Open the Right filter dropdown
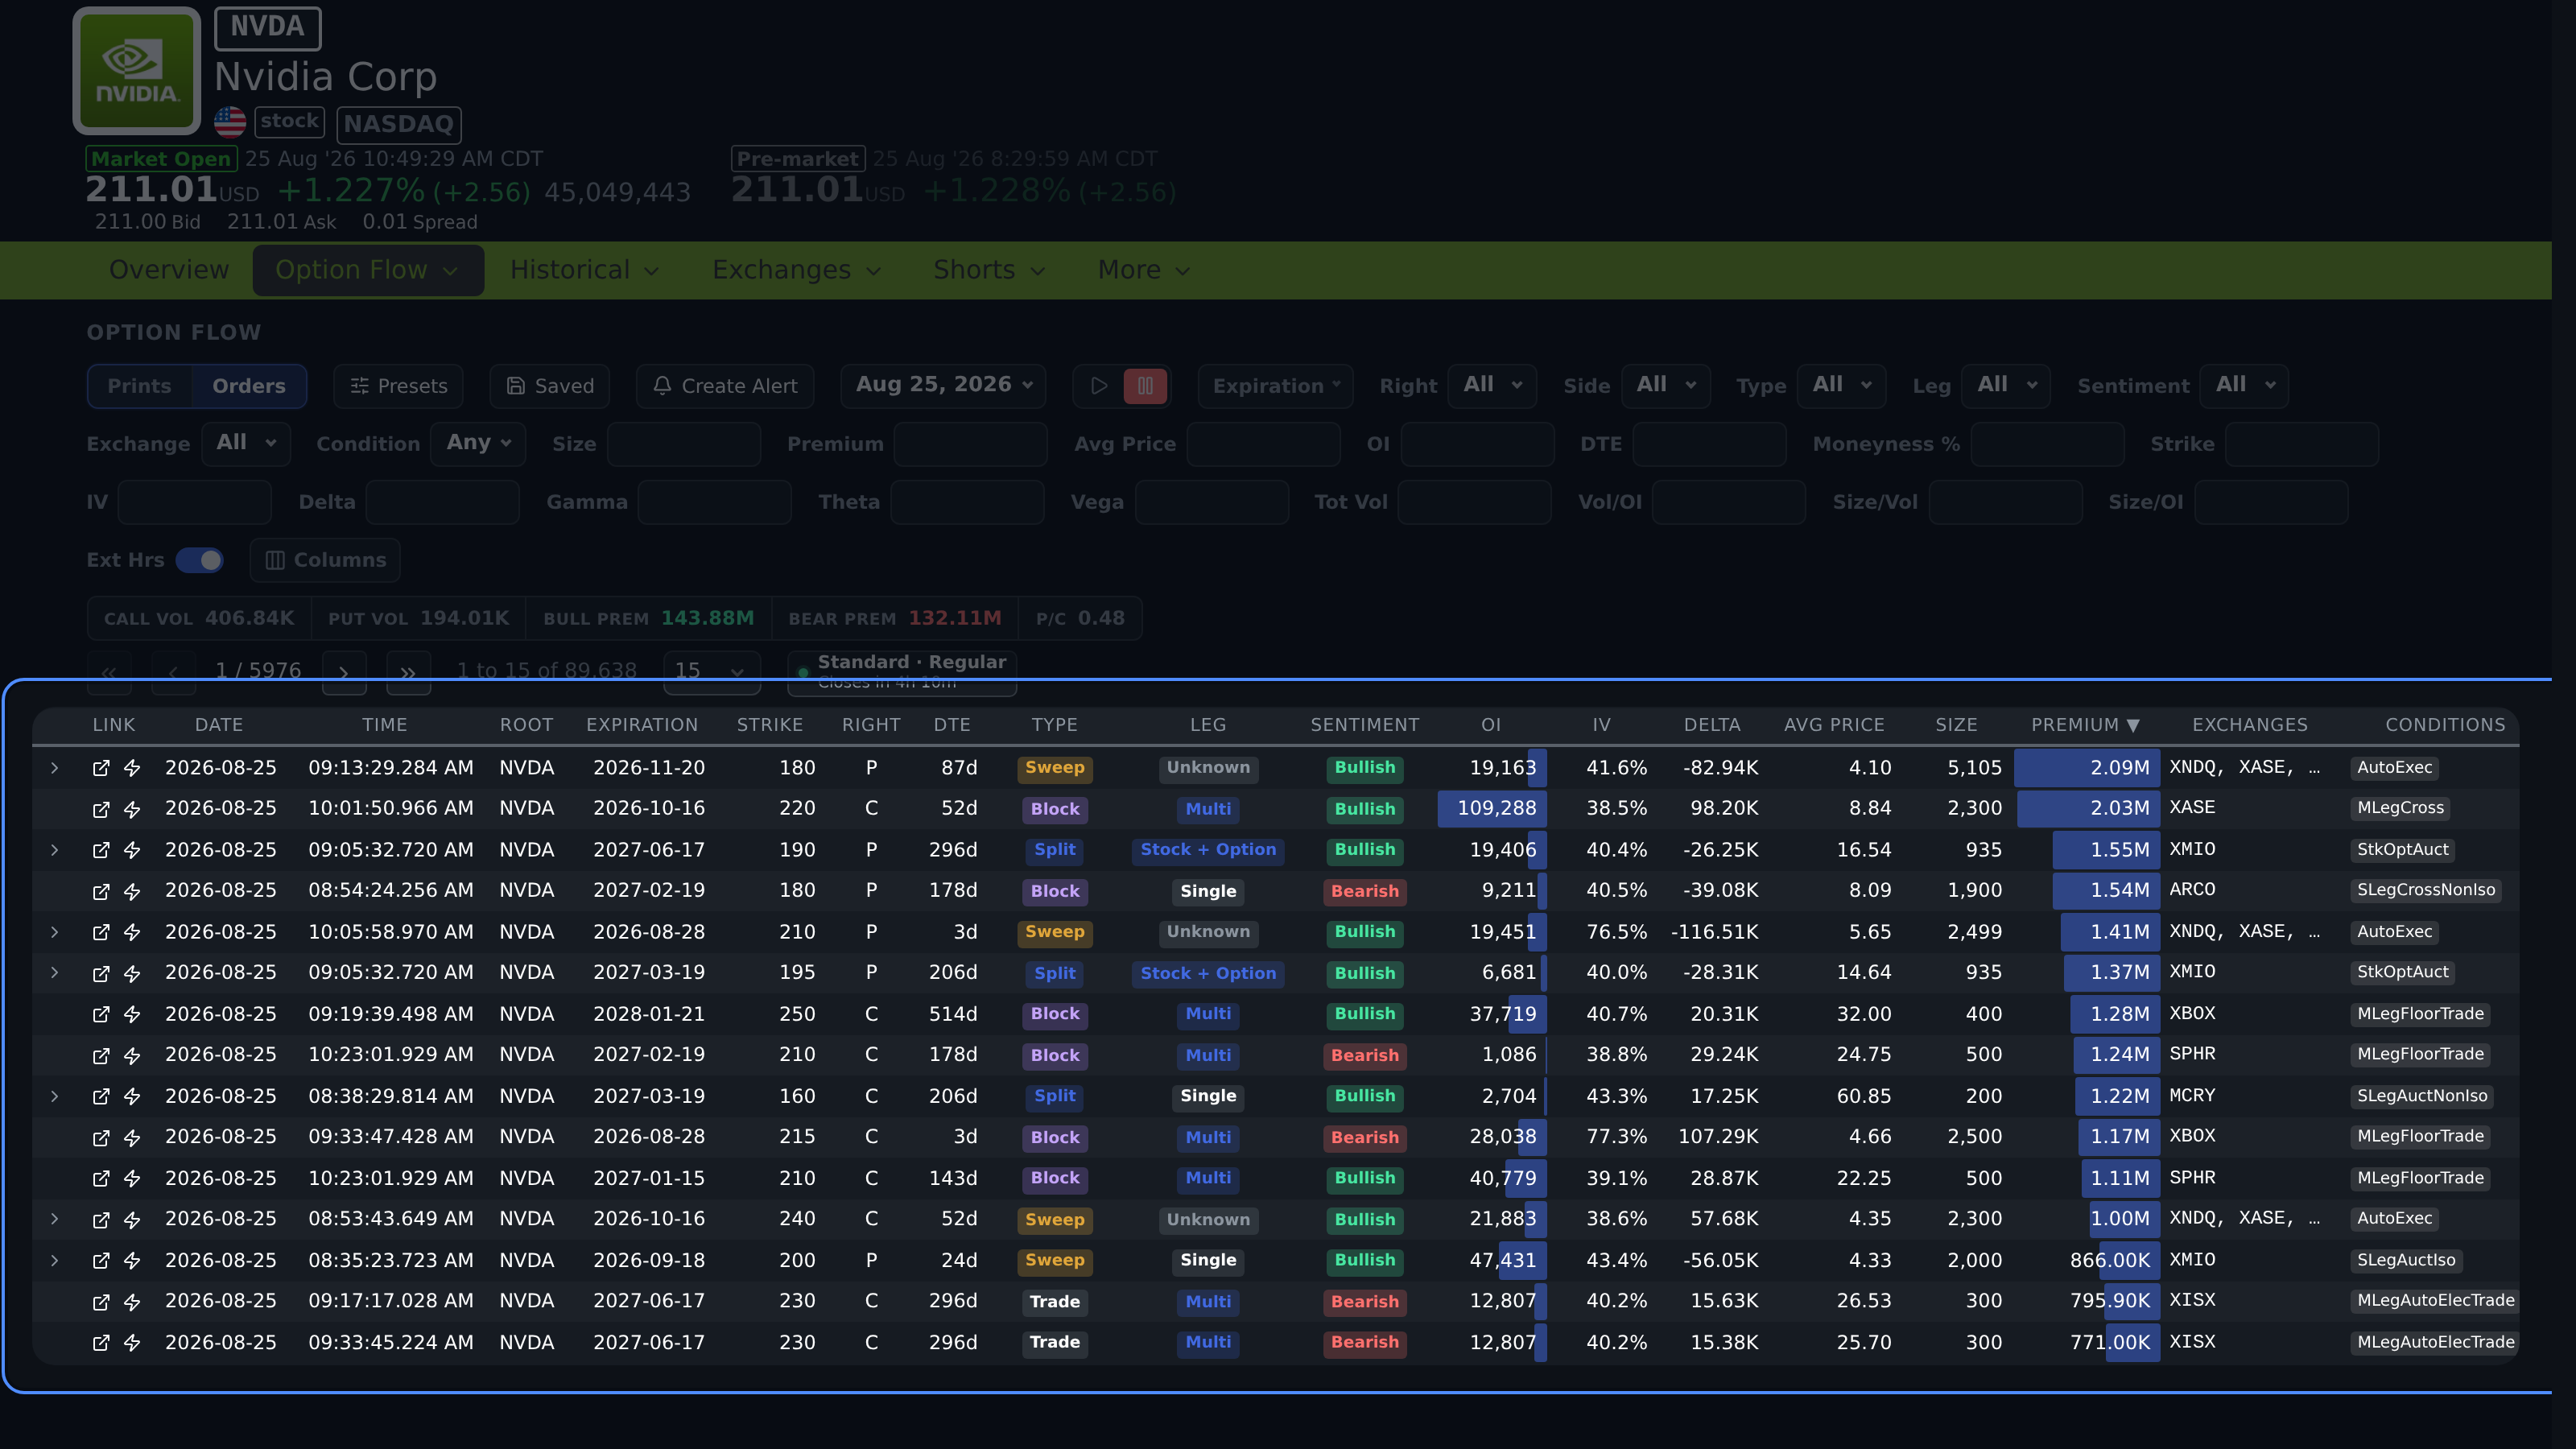 (1492, 385)
